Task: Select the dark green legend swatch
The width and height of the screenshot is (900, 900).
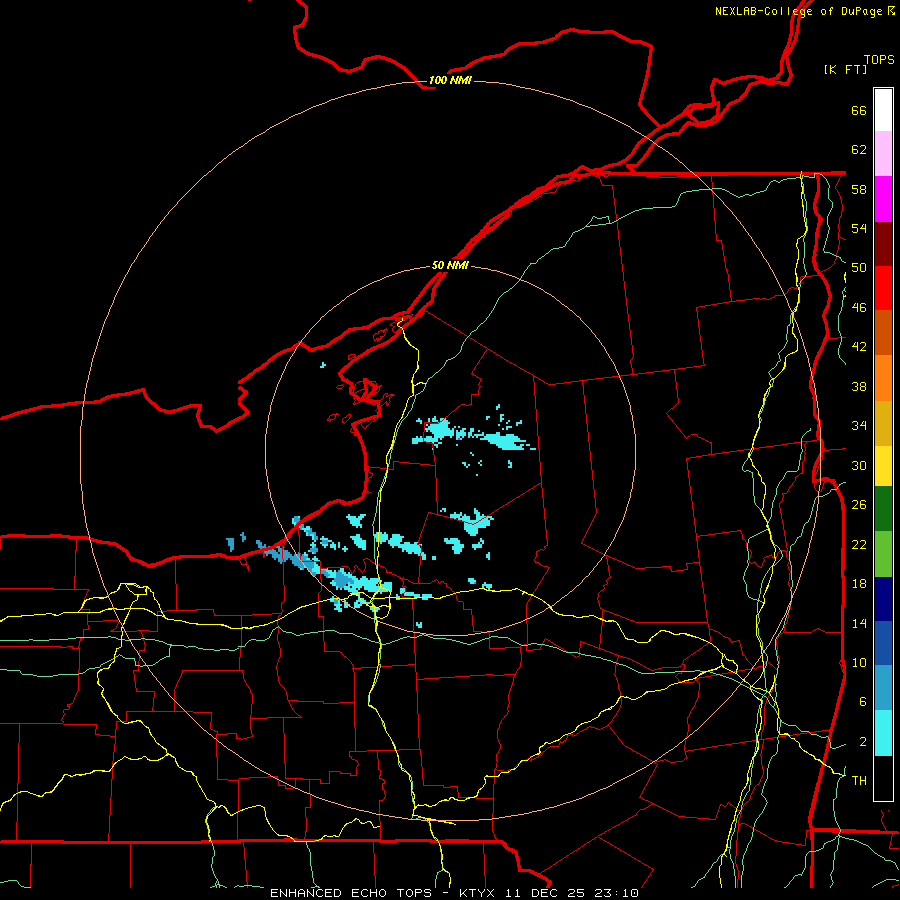Action: (883, 509)
